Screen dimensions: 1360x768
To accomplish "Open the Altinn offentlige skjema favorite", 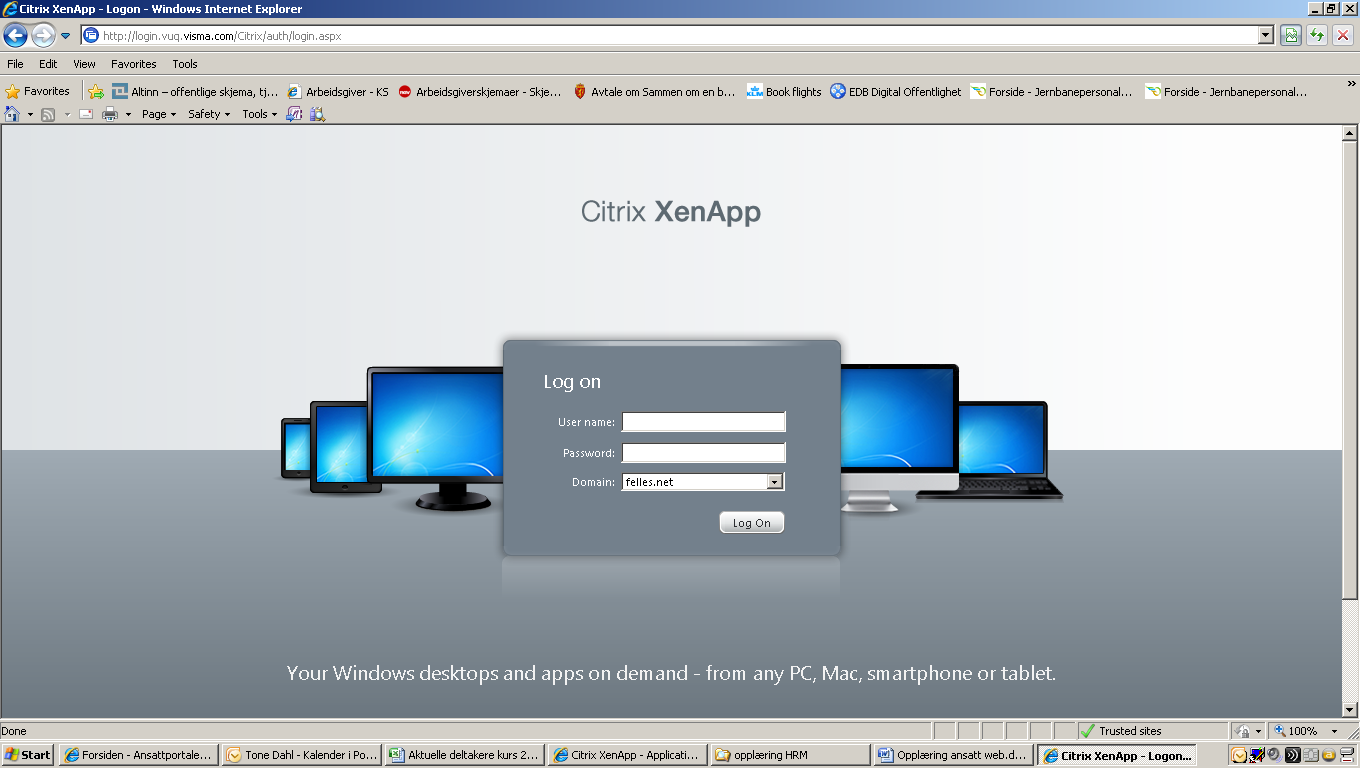I will (x=195, y=91).
